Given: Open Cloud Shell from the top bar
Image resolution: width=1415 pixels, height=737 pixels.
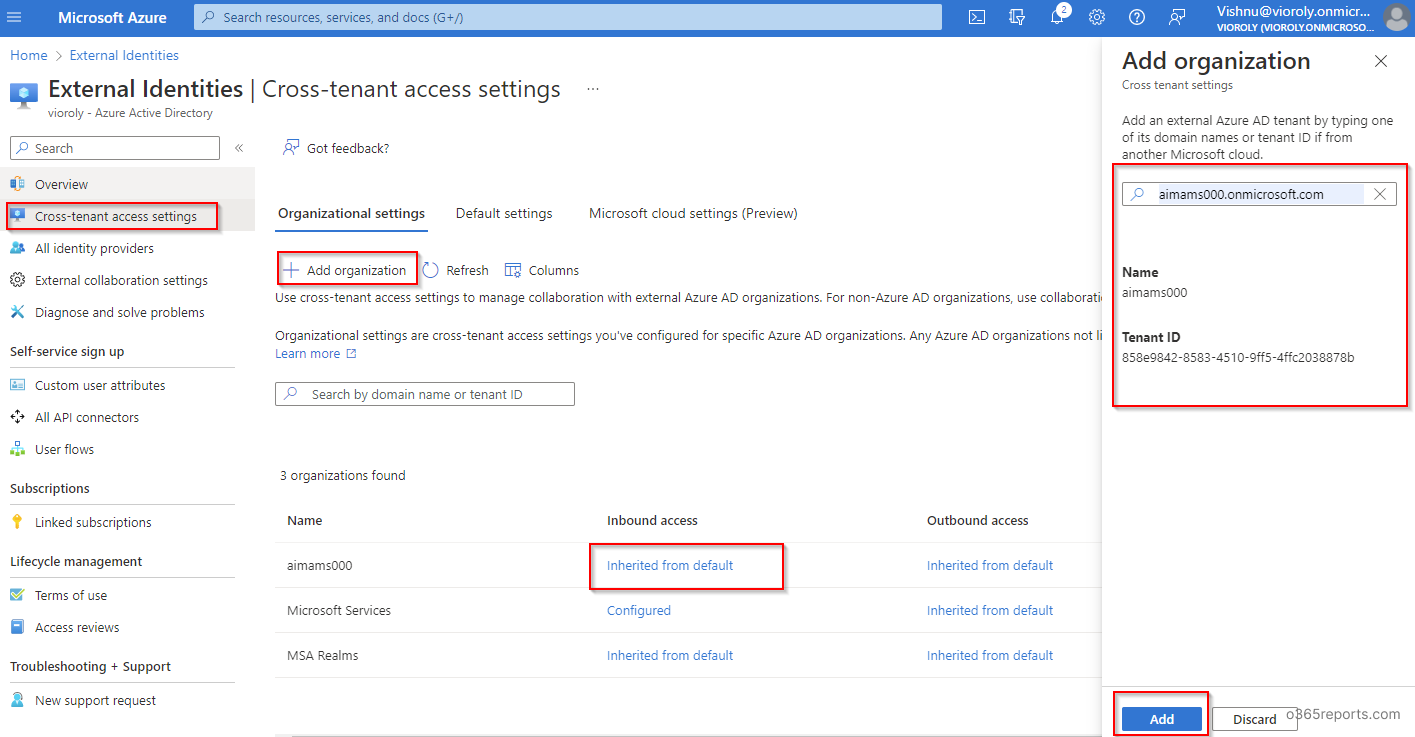Looking at the screenshot, I should [977, 17].
